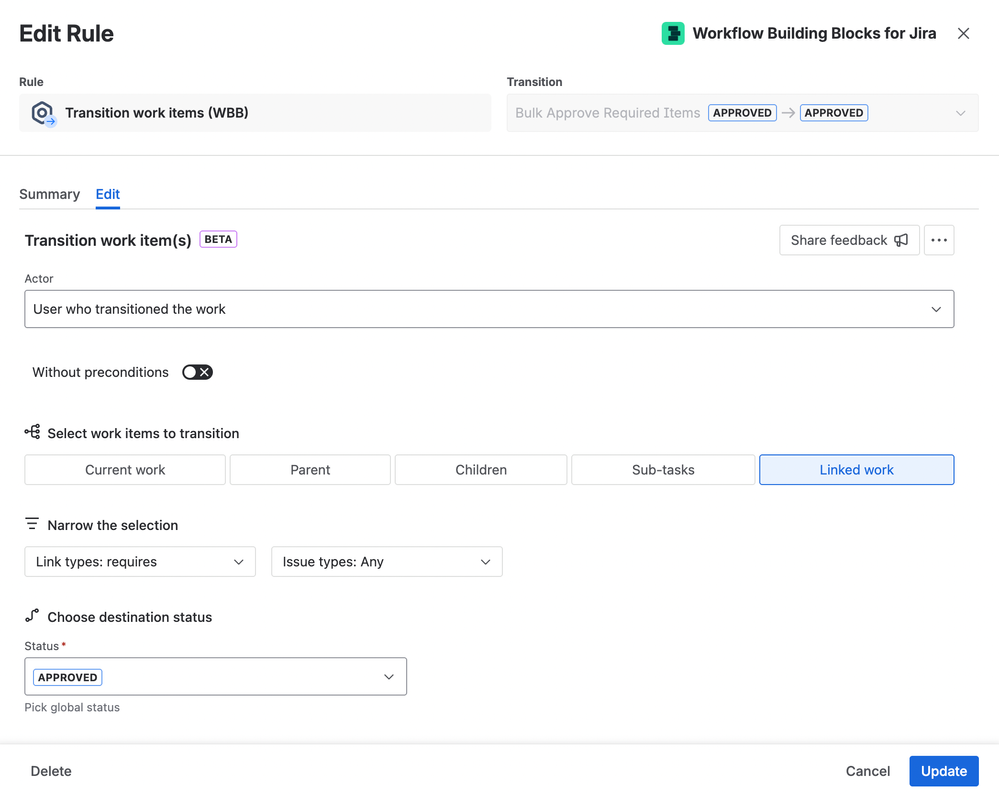Screen dimensions: 999x794
Task: Click the megaphone icon in Share feedback
Action: point(901,240)
